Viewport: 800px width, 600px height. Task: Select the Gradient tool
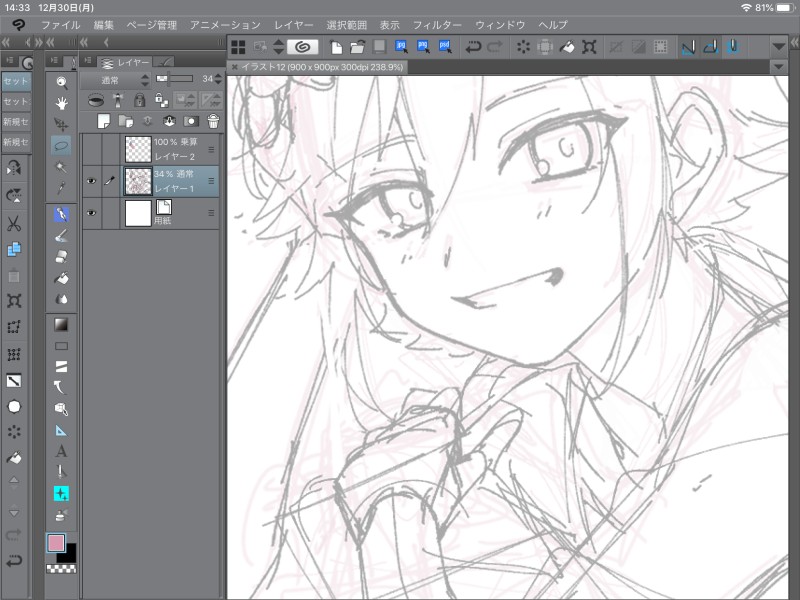point(61,324)
